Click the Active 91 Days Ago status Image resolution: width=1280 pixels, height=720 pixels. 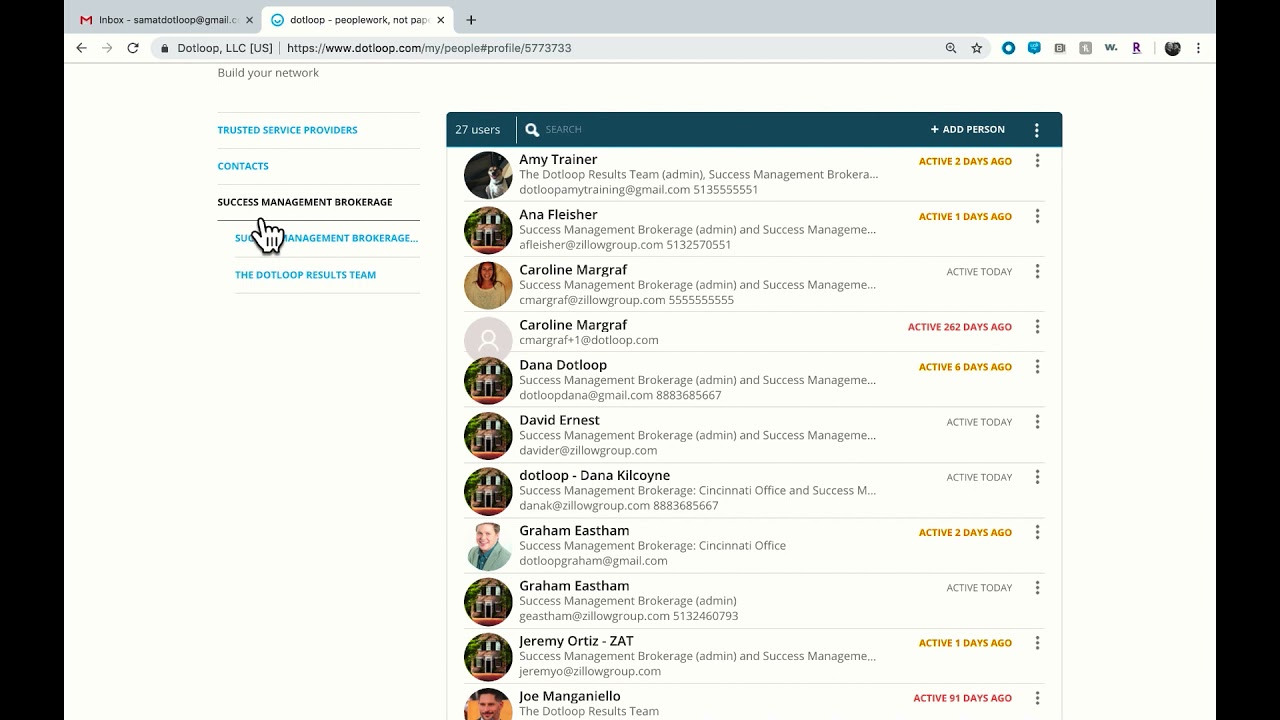point(963,698)
